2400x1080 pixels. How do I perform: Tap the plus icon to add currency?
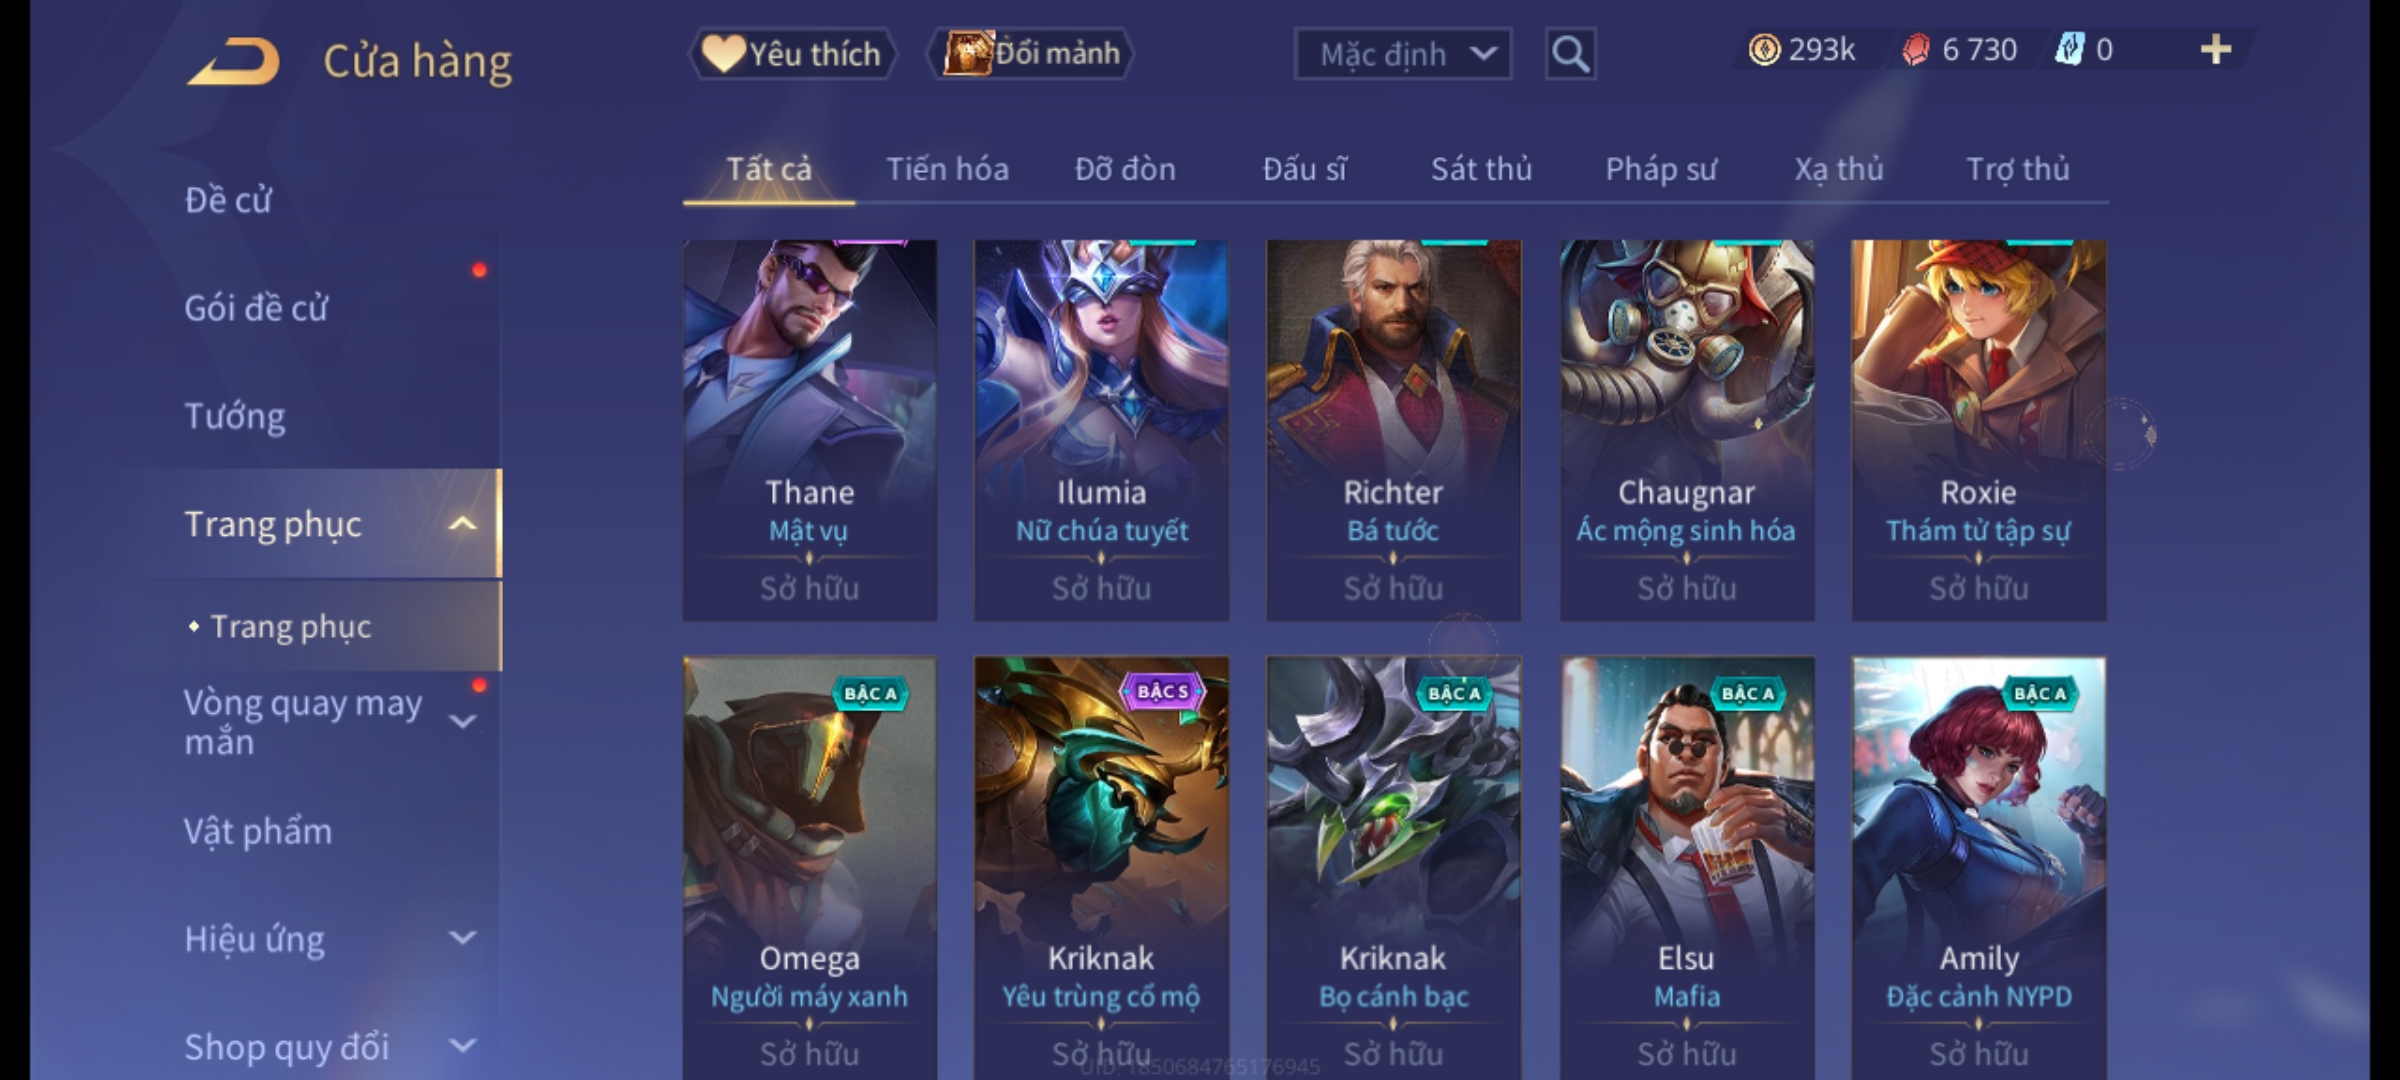[2216, 50]
